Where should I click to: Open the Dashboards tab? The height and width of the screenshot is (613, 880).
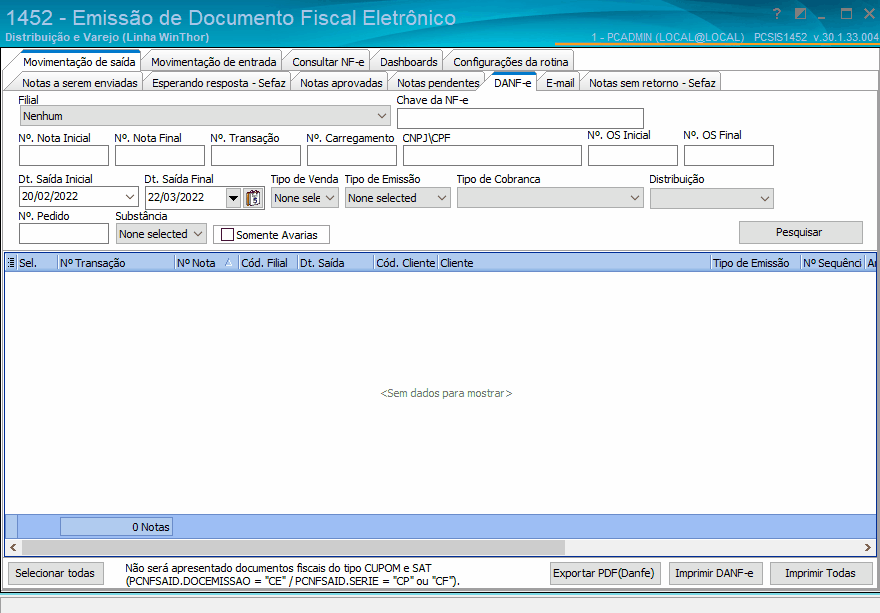click(409, 62)
